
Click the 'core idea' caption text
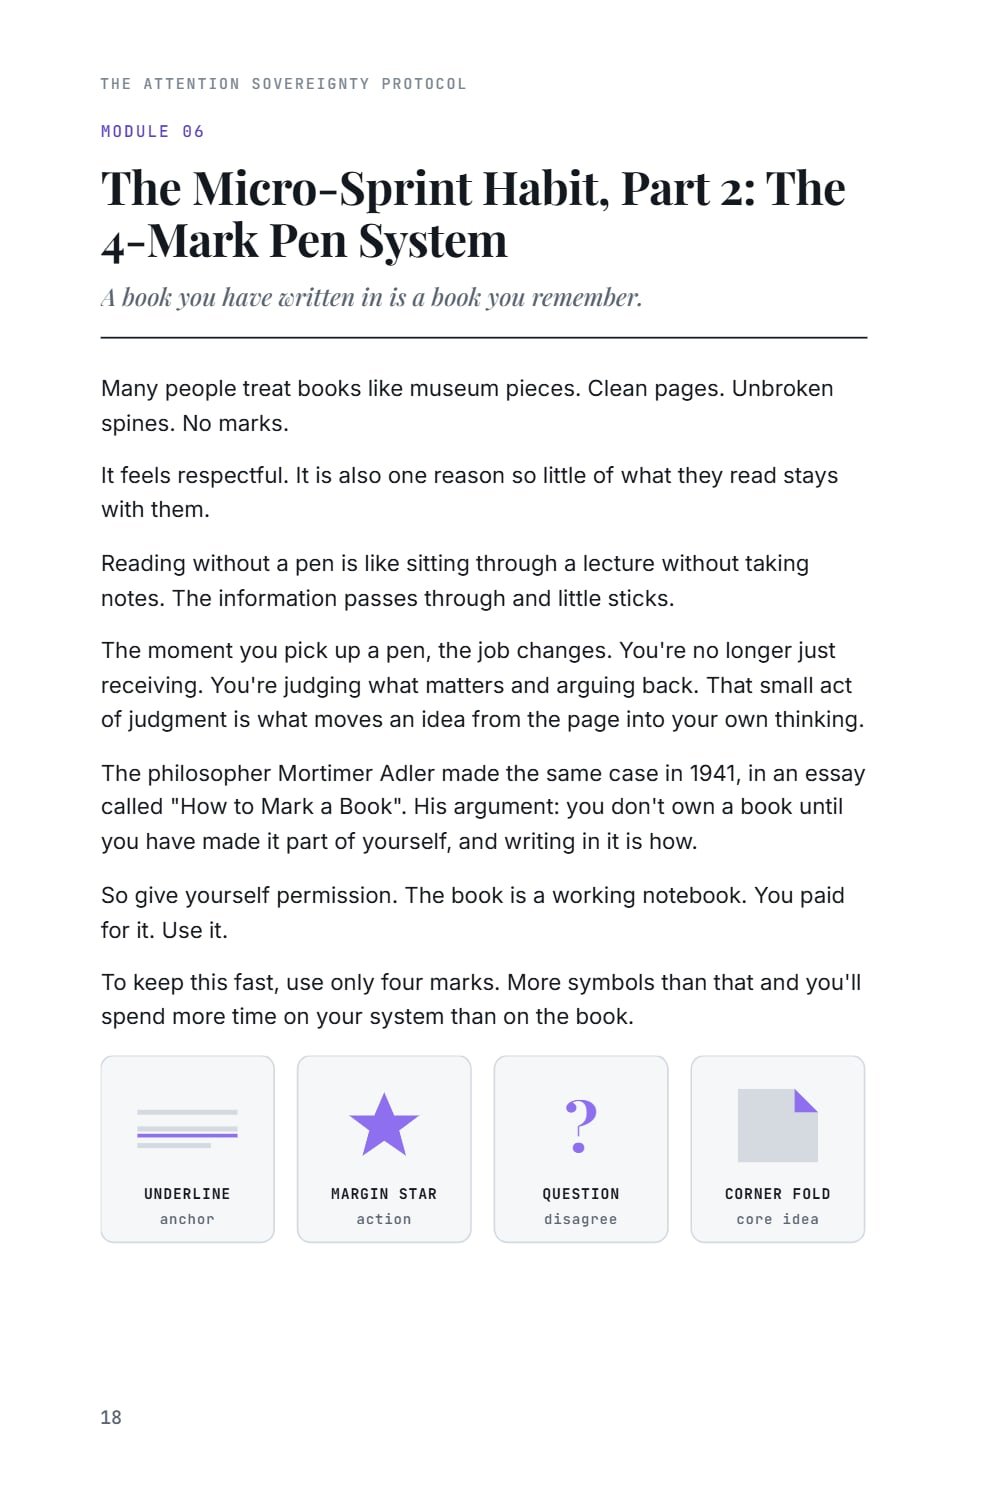point(778,1219)
